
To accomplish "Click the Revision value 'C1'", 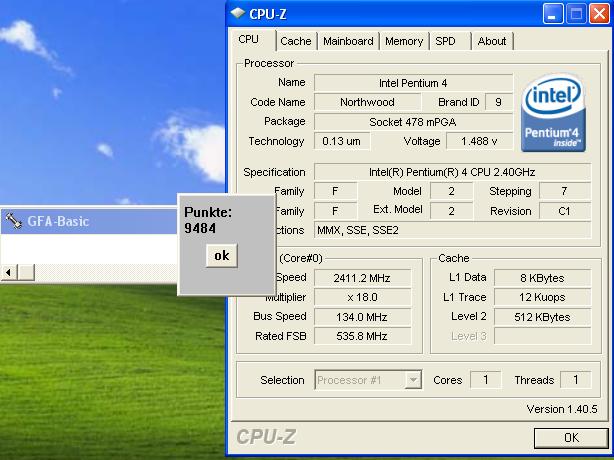I will click(565, 211).
